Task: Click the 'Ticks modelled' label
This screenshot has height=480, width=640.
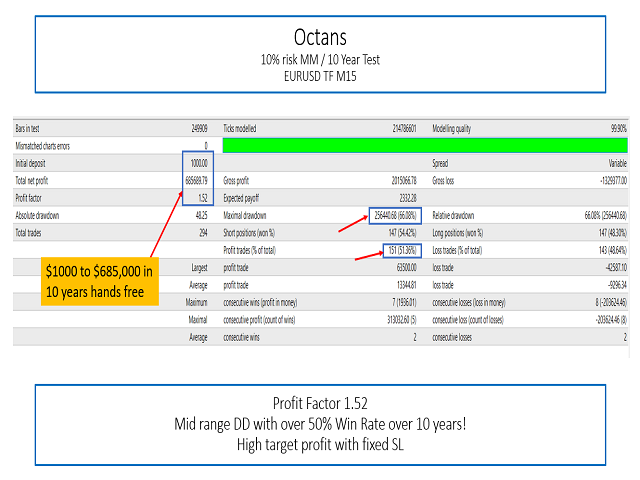Action: (240, 129)
